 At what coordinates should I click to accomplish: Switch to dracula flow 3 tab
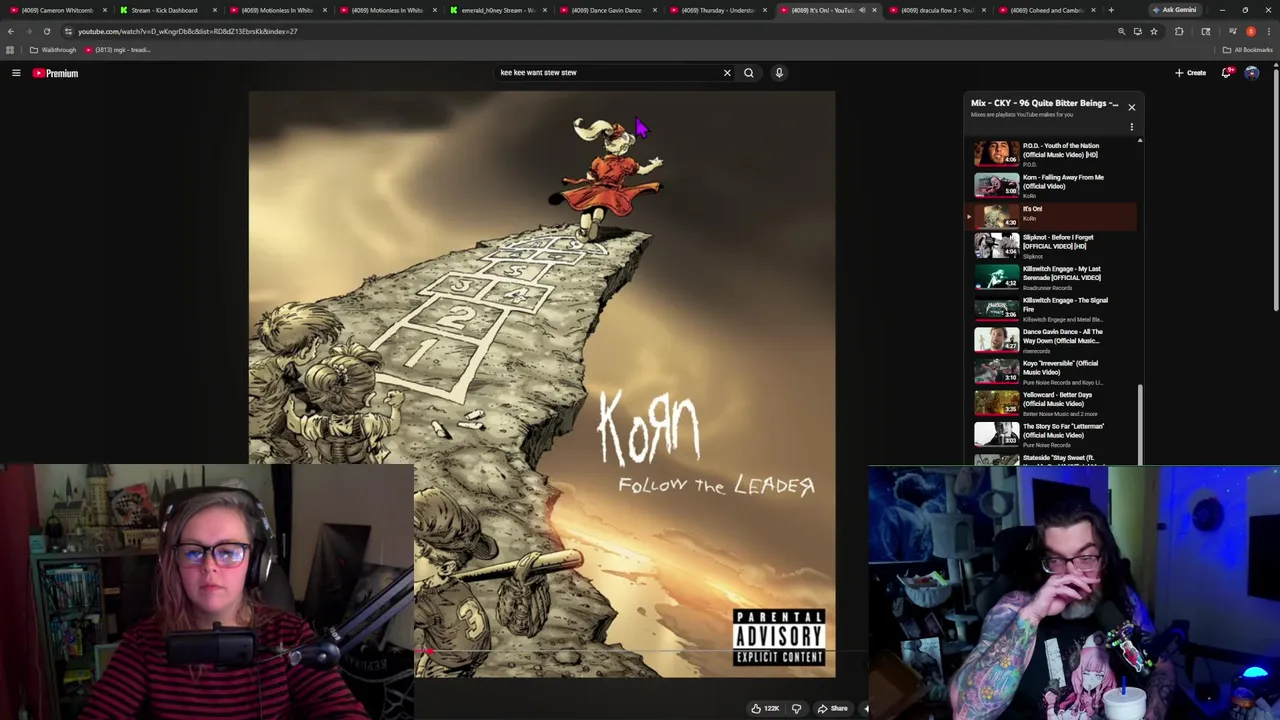point(937,10)
